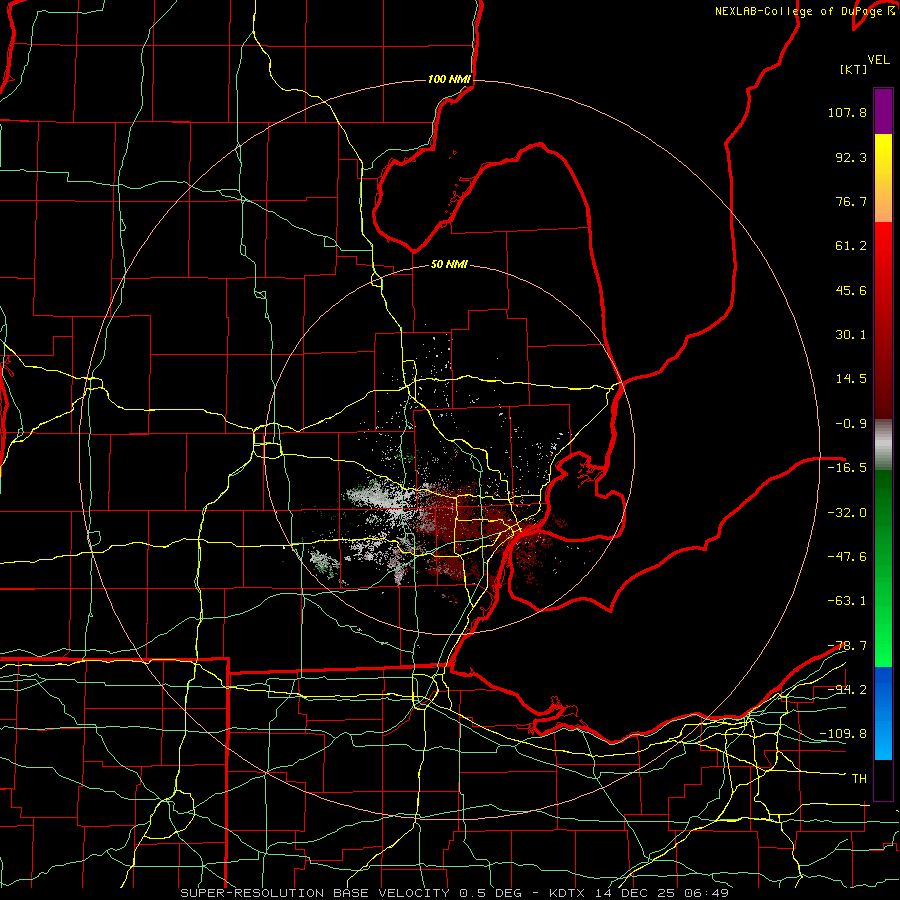The height and width of the screenshot is (900, 900).
Task: Click the 100 NMI range ring label
Action: 449,79
